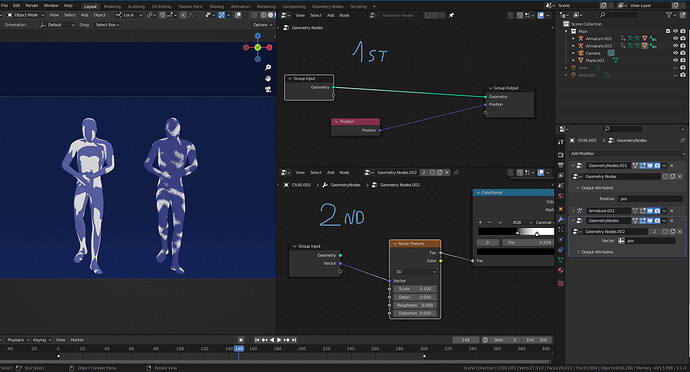This screenshot has width=690, height=372.
Task: Open the Local transform orientation dropdown
Action: [x=129, y=15]
